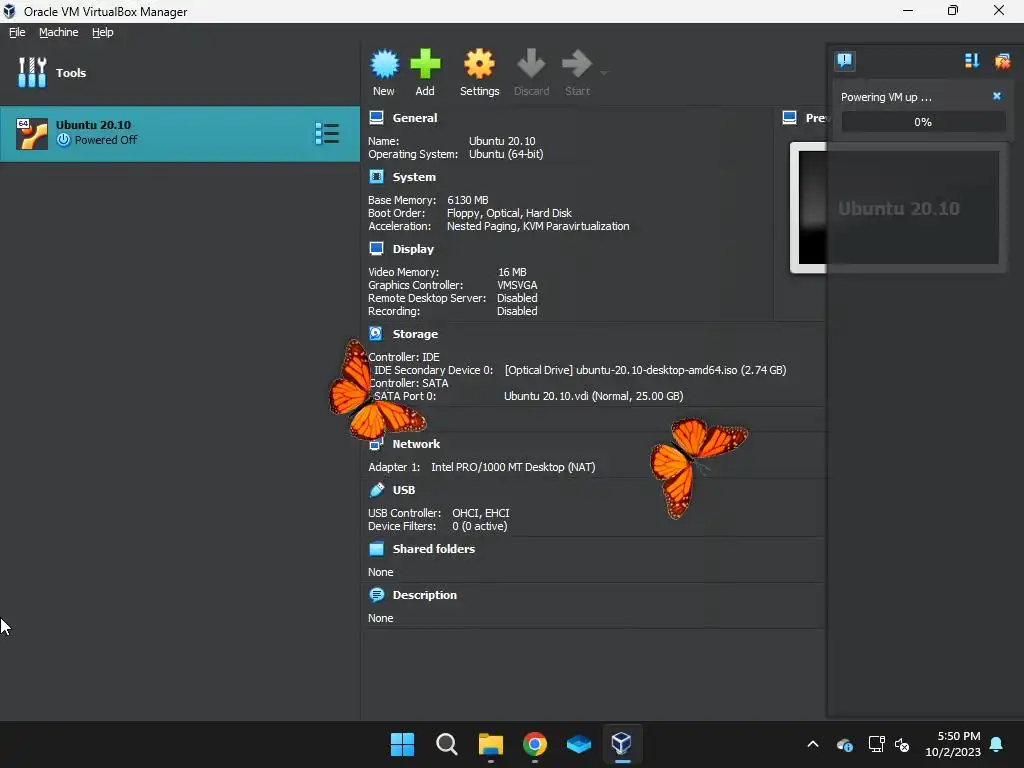1024x768 pixels.
Task: Select the Ubuntu 20.10 virtual machine entry
Action: pyautogui.click(x=180, y=133)
